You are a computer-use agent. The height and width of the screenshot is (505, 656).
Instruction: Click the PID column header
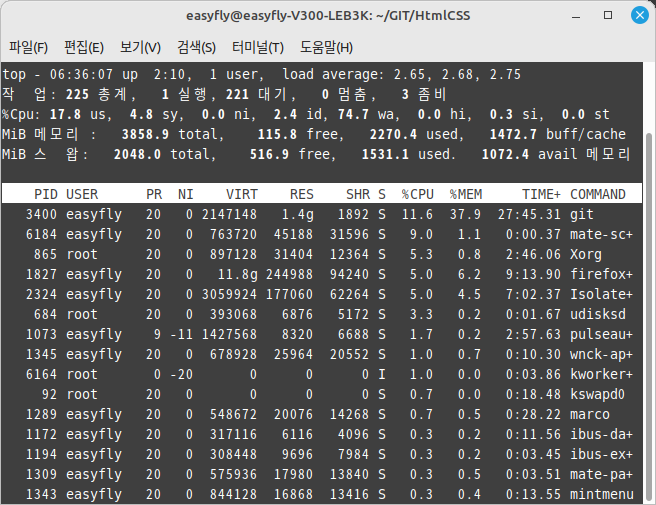click(46, 194)
